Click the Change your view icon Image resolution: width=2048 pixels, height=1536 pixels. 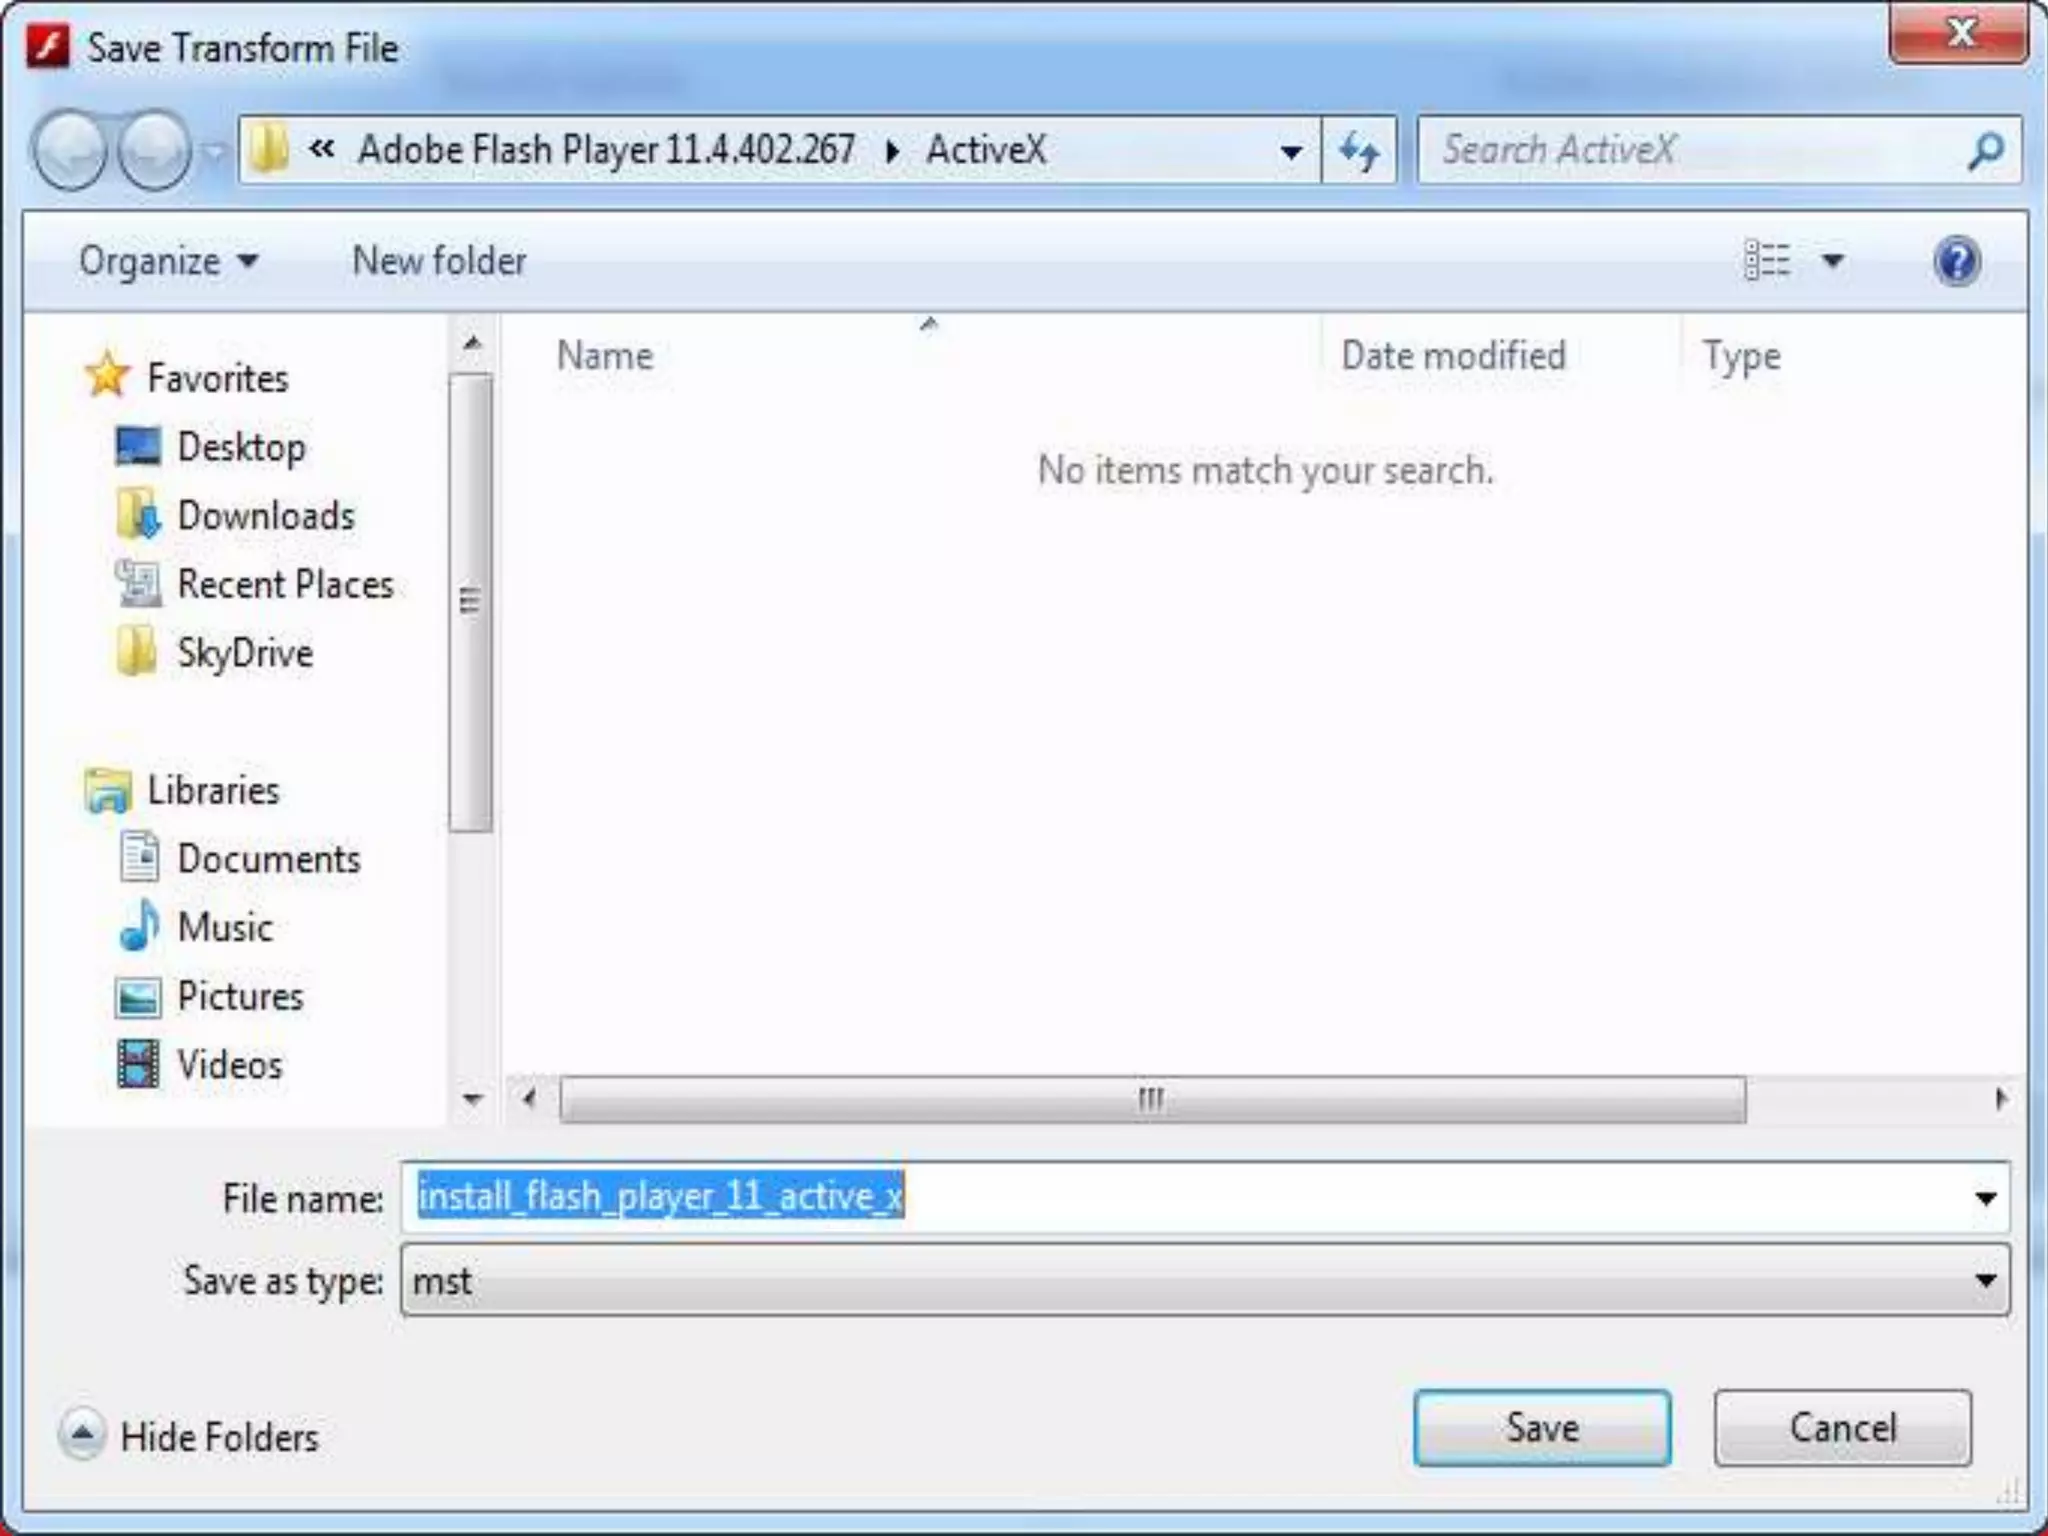tap(1767, 261)
